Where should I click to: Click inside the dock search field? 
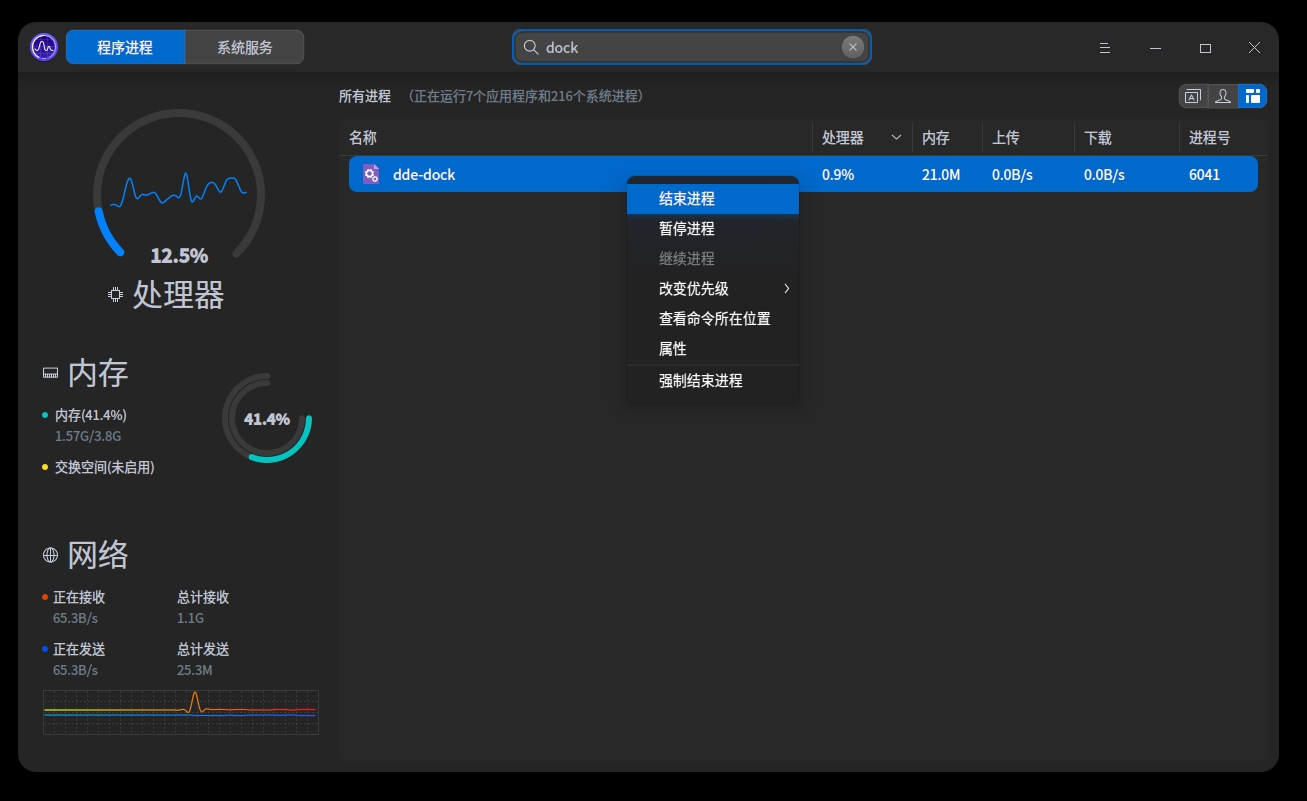point(691,47)
